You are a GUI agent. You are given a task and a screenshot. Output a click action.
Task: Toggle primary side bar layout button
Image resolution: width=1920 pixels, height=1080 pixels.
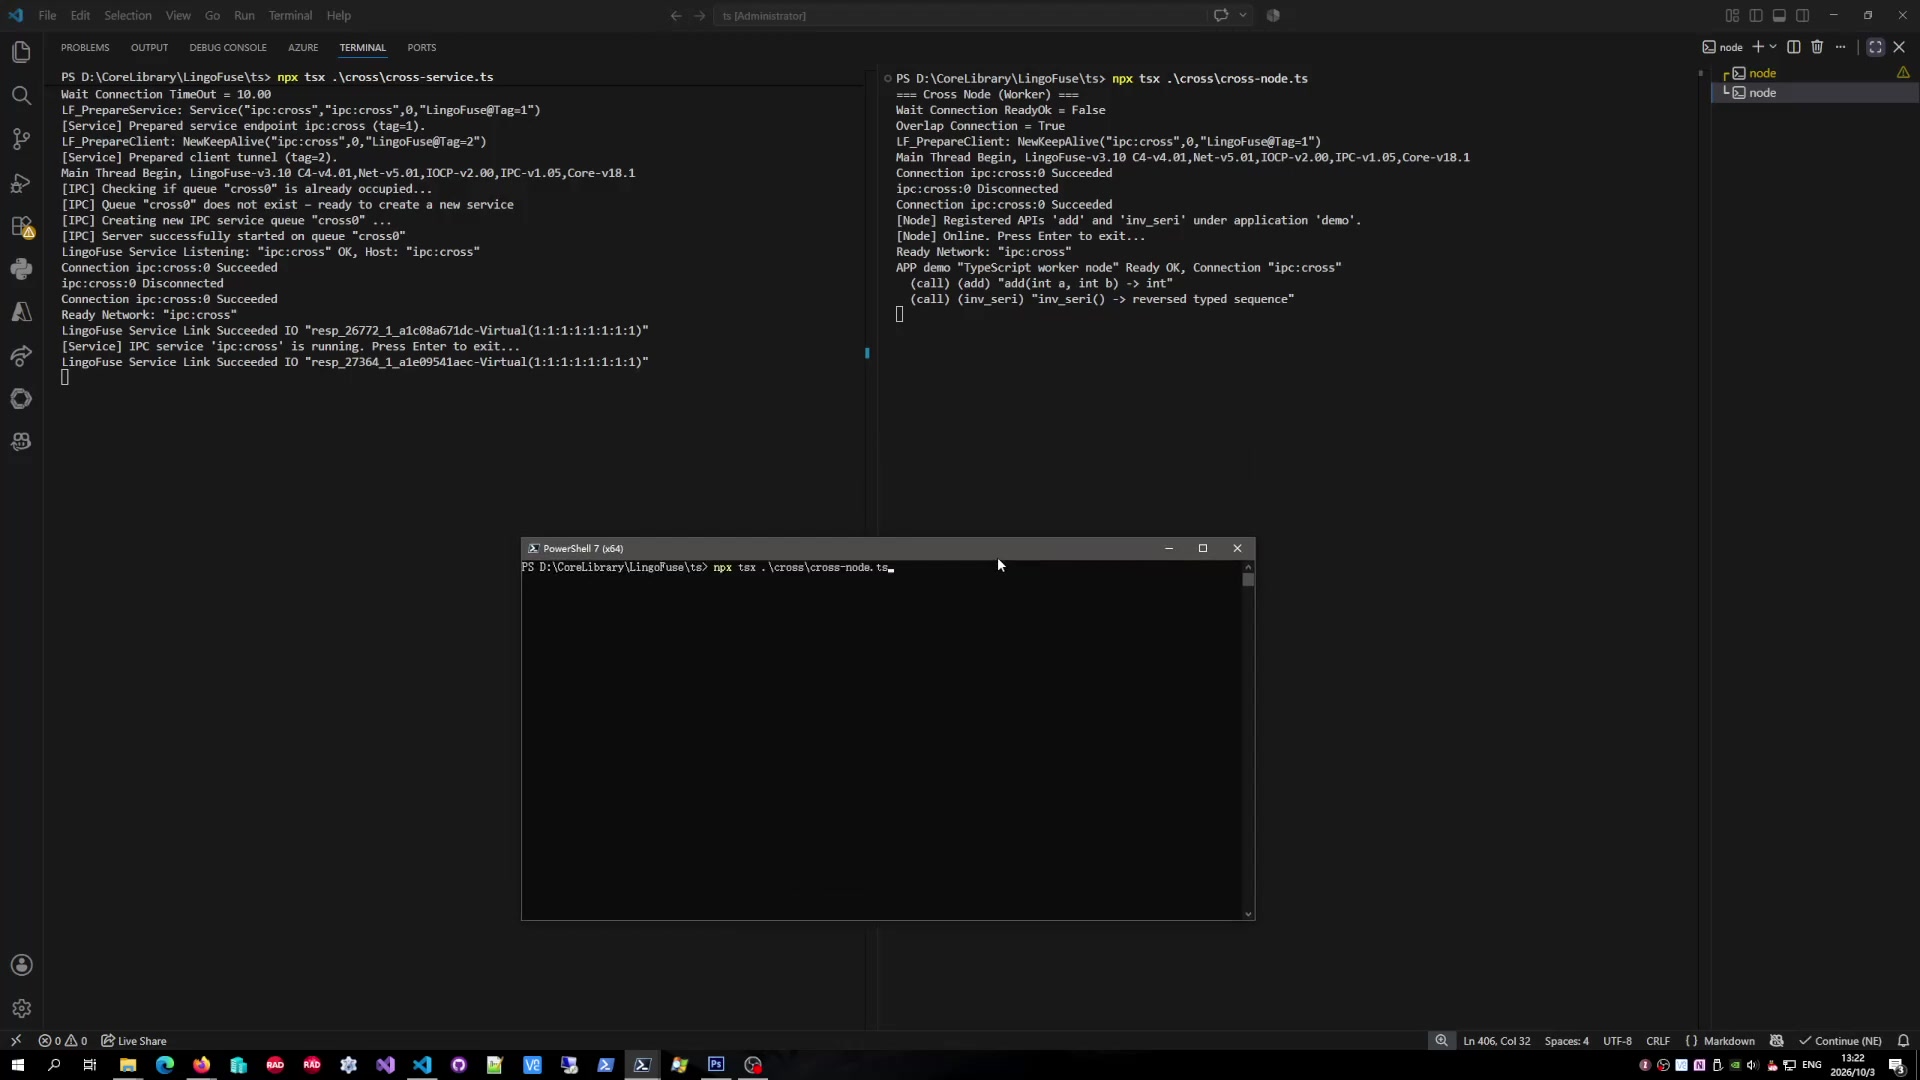1756,15
